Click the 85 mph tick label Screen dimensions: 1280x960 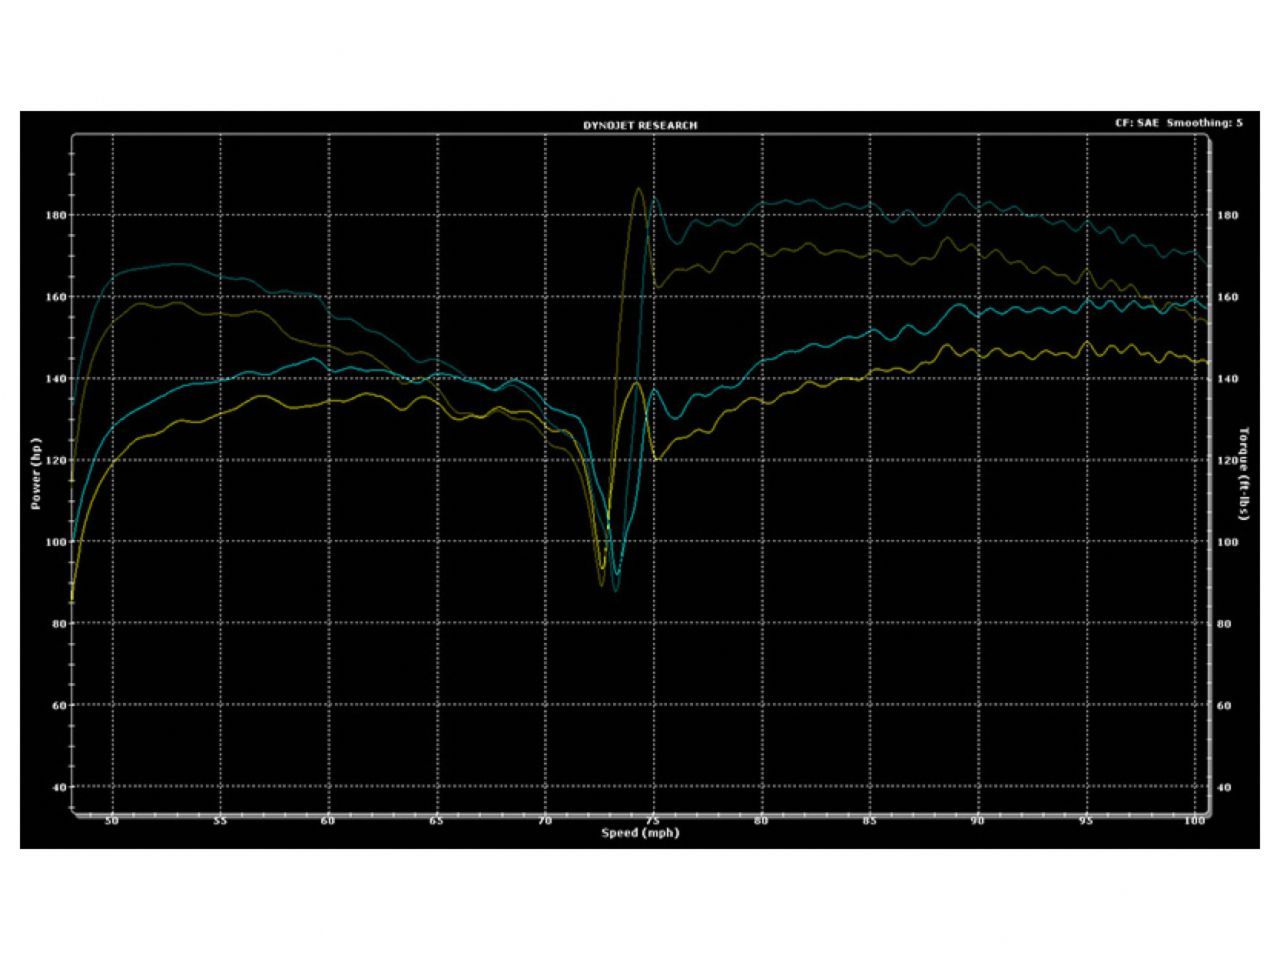(x=870, y=821)
